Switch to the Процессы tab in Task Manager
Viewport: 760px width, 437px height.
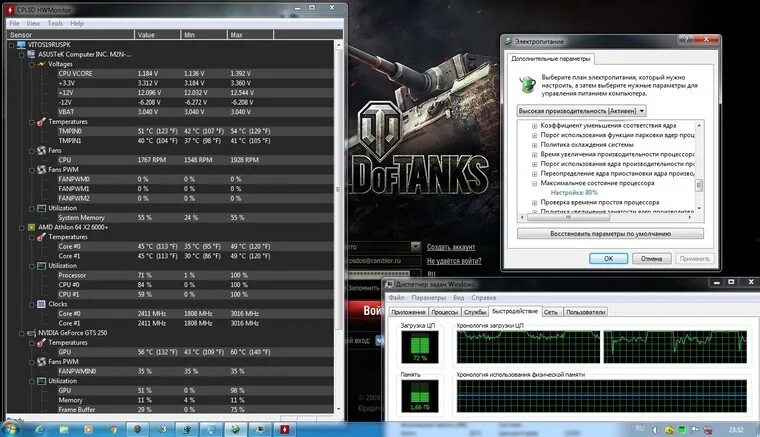pyautogui.click(x=444, y=312)
